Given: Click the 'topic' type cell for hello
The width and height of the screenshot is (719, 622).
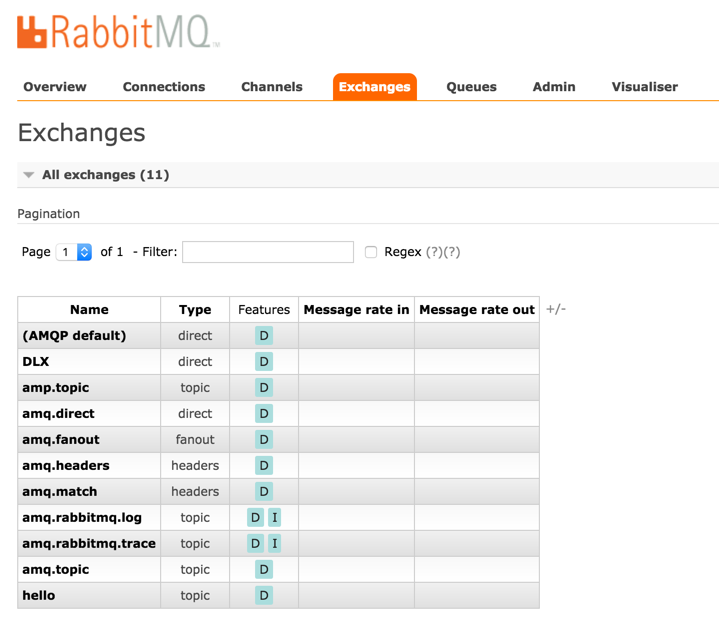Looking at the screenshot, I should pos(195,595).
